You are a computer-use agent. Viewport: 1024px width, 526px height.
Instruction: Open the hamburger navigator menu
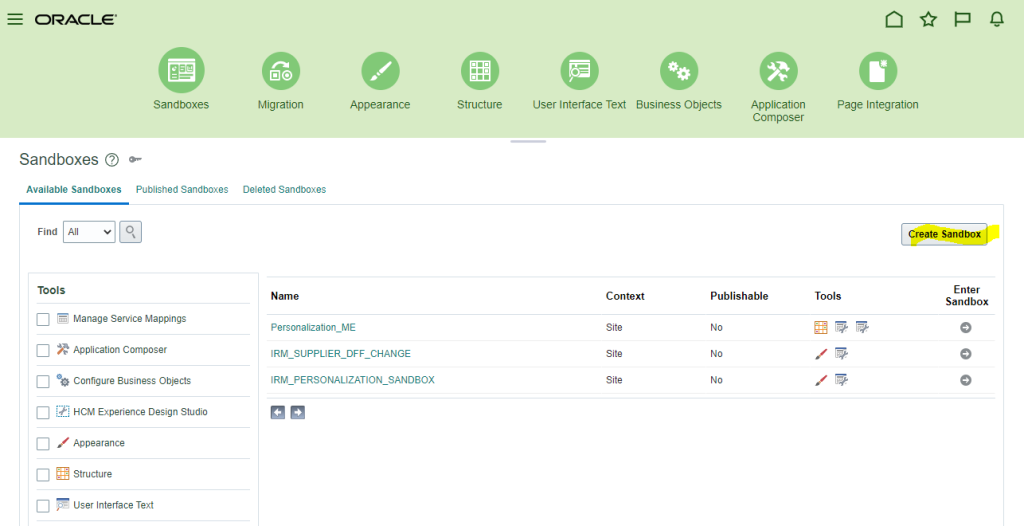click(x=15, y=19)
